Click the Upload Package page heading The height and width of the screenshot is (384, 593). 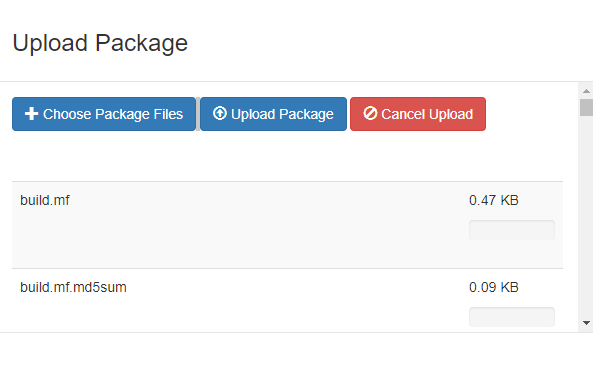coord(100,43)
